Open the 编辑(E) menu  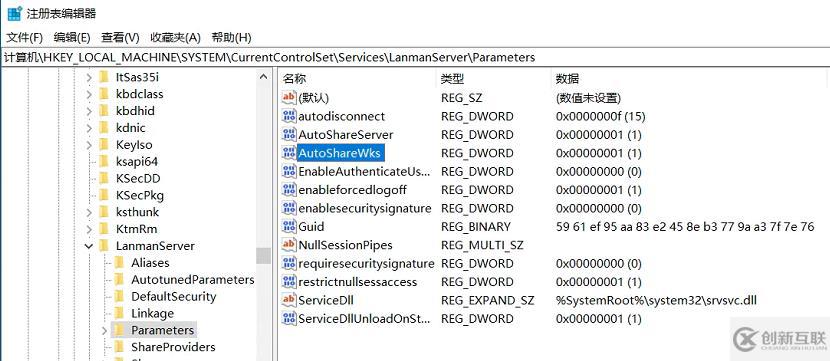pyautogui.click(x=72, y=38)
